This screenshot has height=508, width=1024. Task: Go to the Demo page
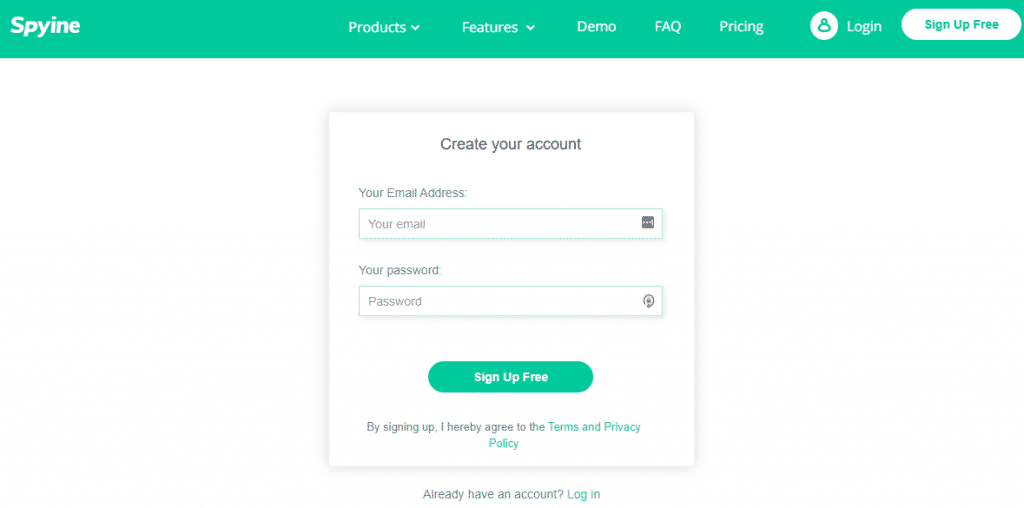coord(596,27)
